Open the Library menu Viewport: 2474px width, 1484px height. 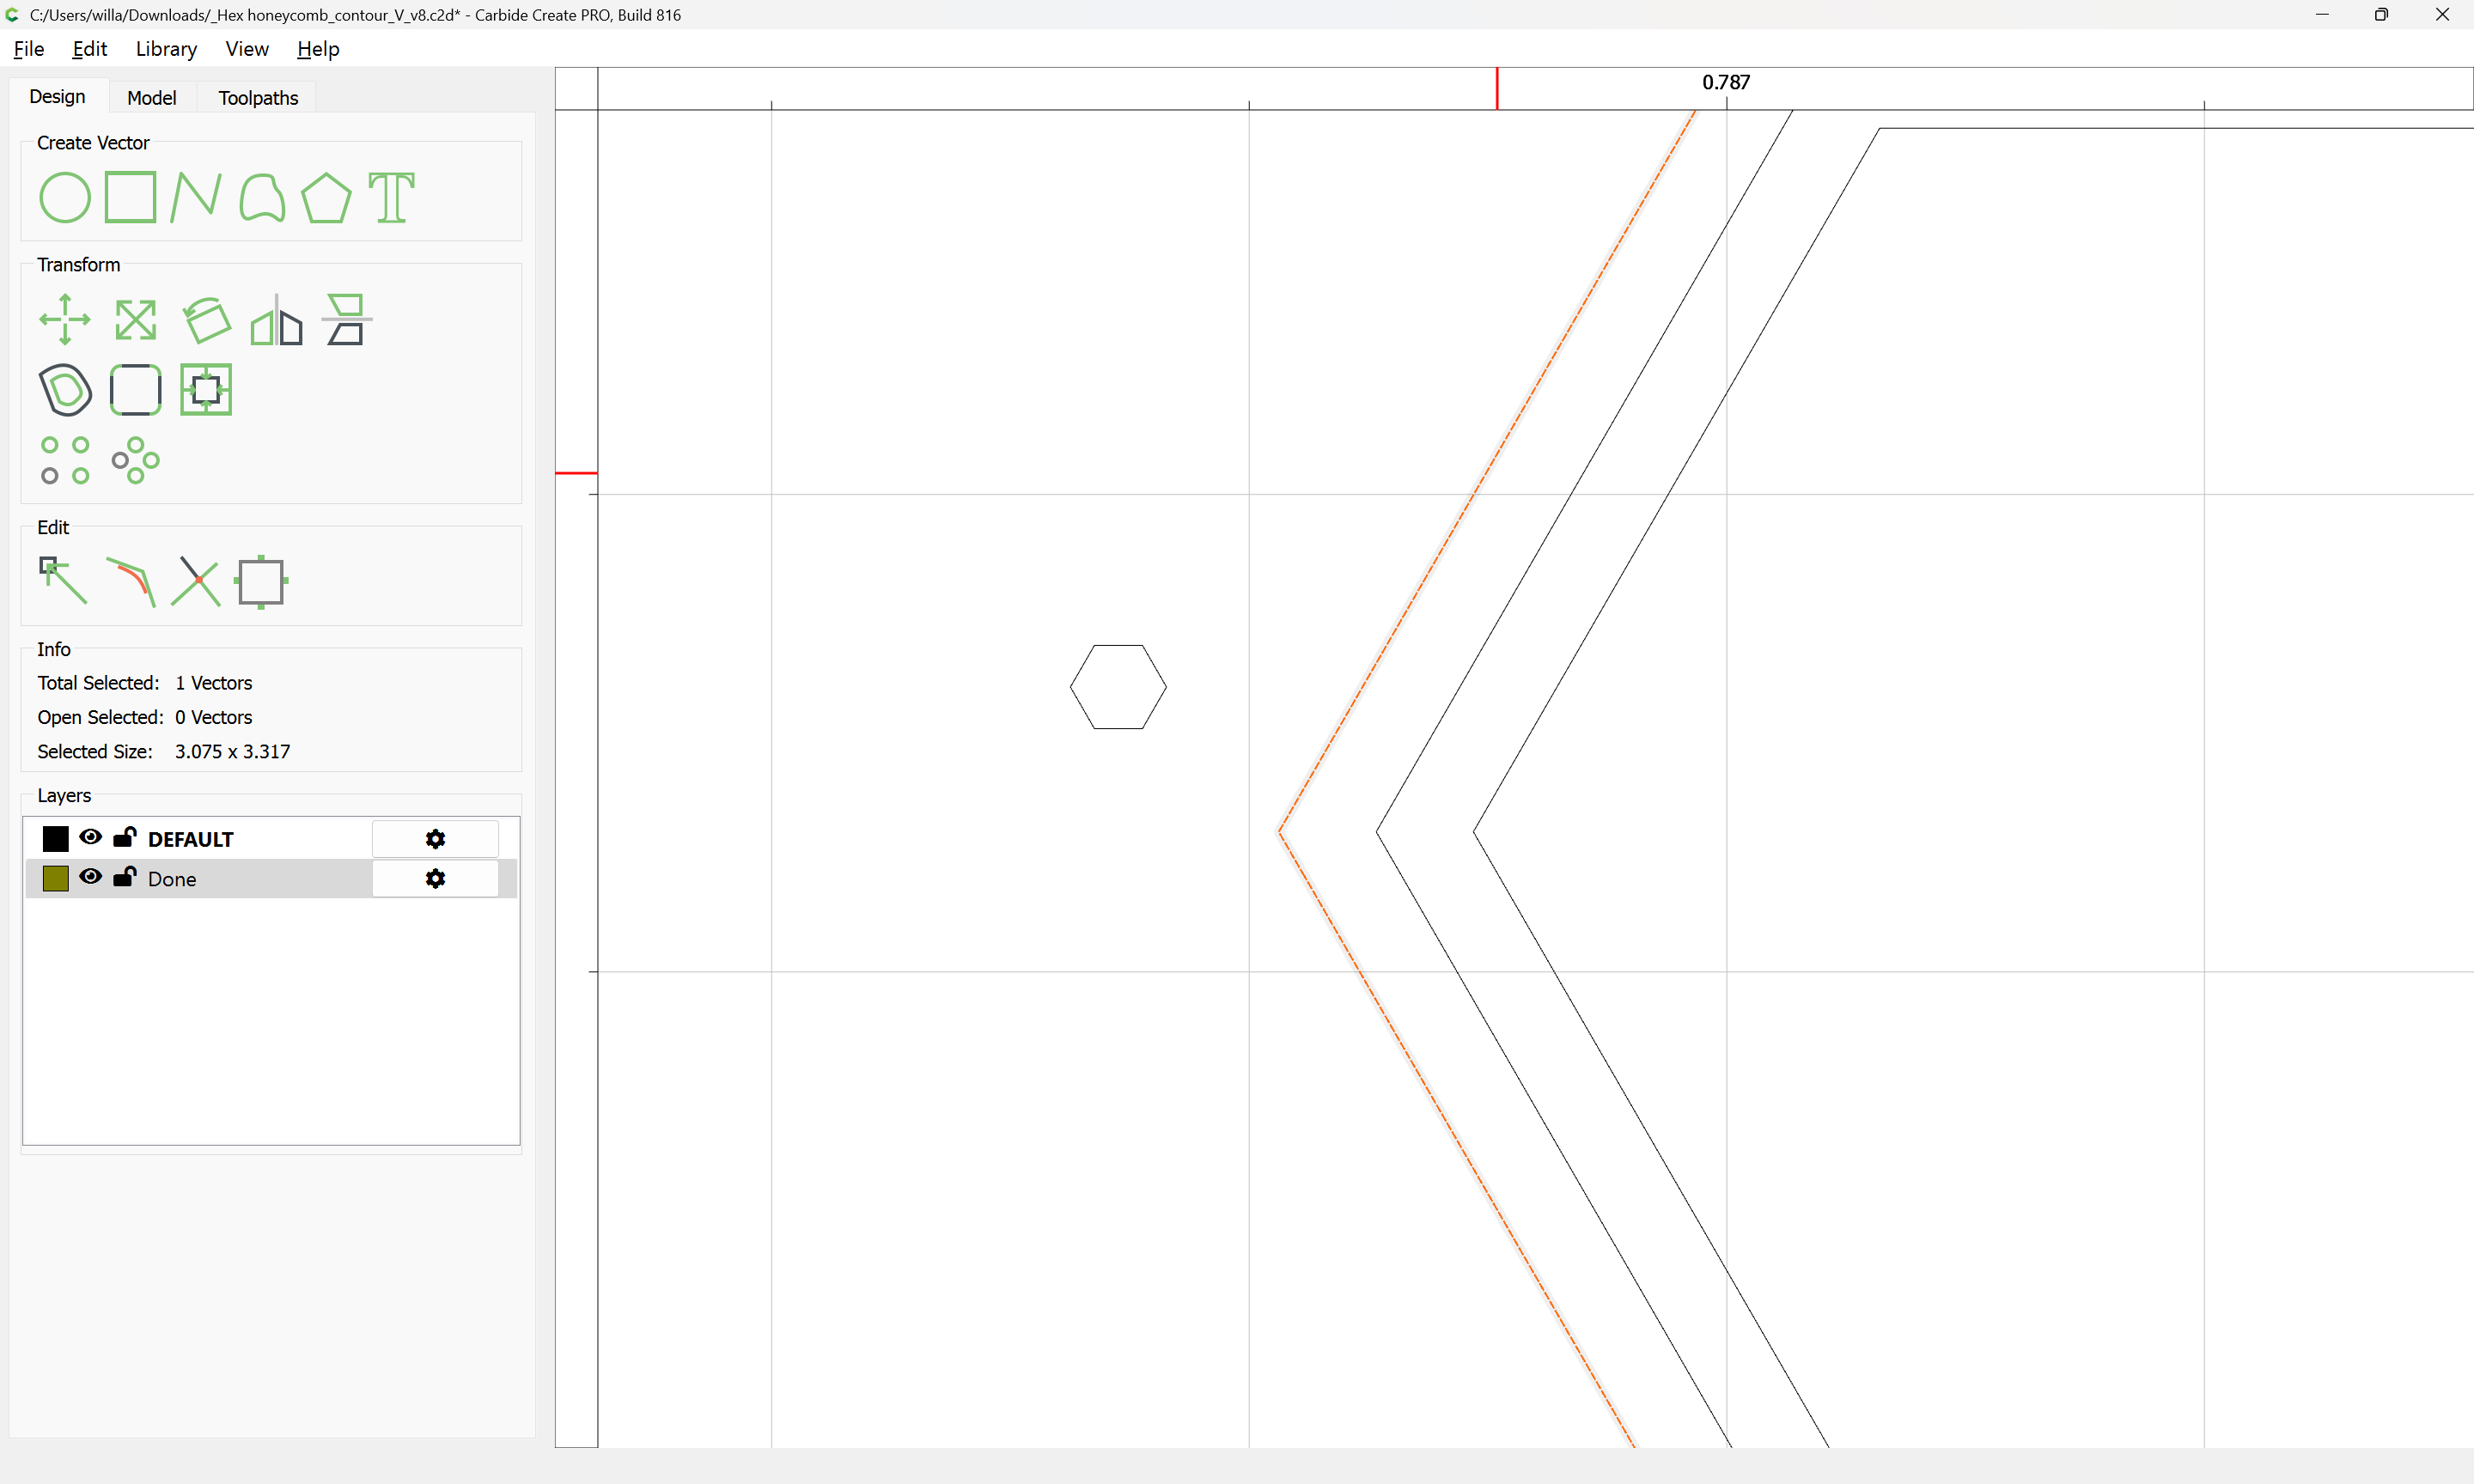166,49
